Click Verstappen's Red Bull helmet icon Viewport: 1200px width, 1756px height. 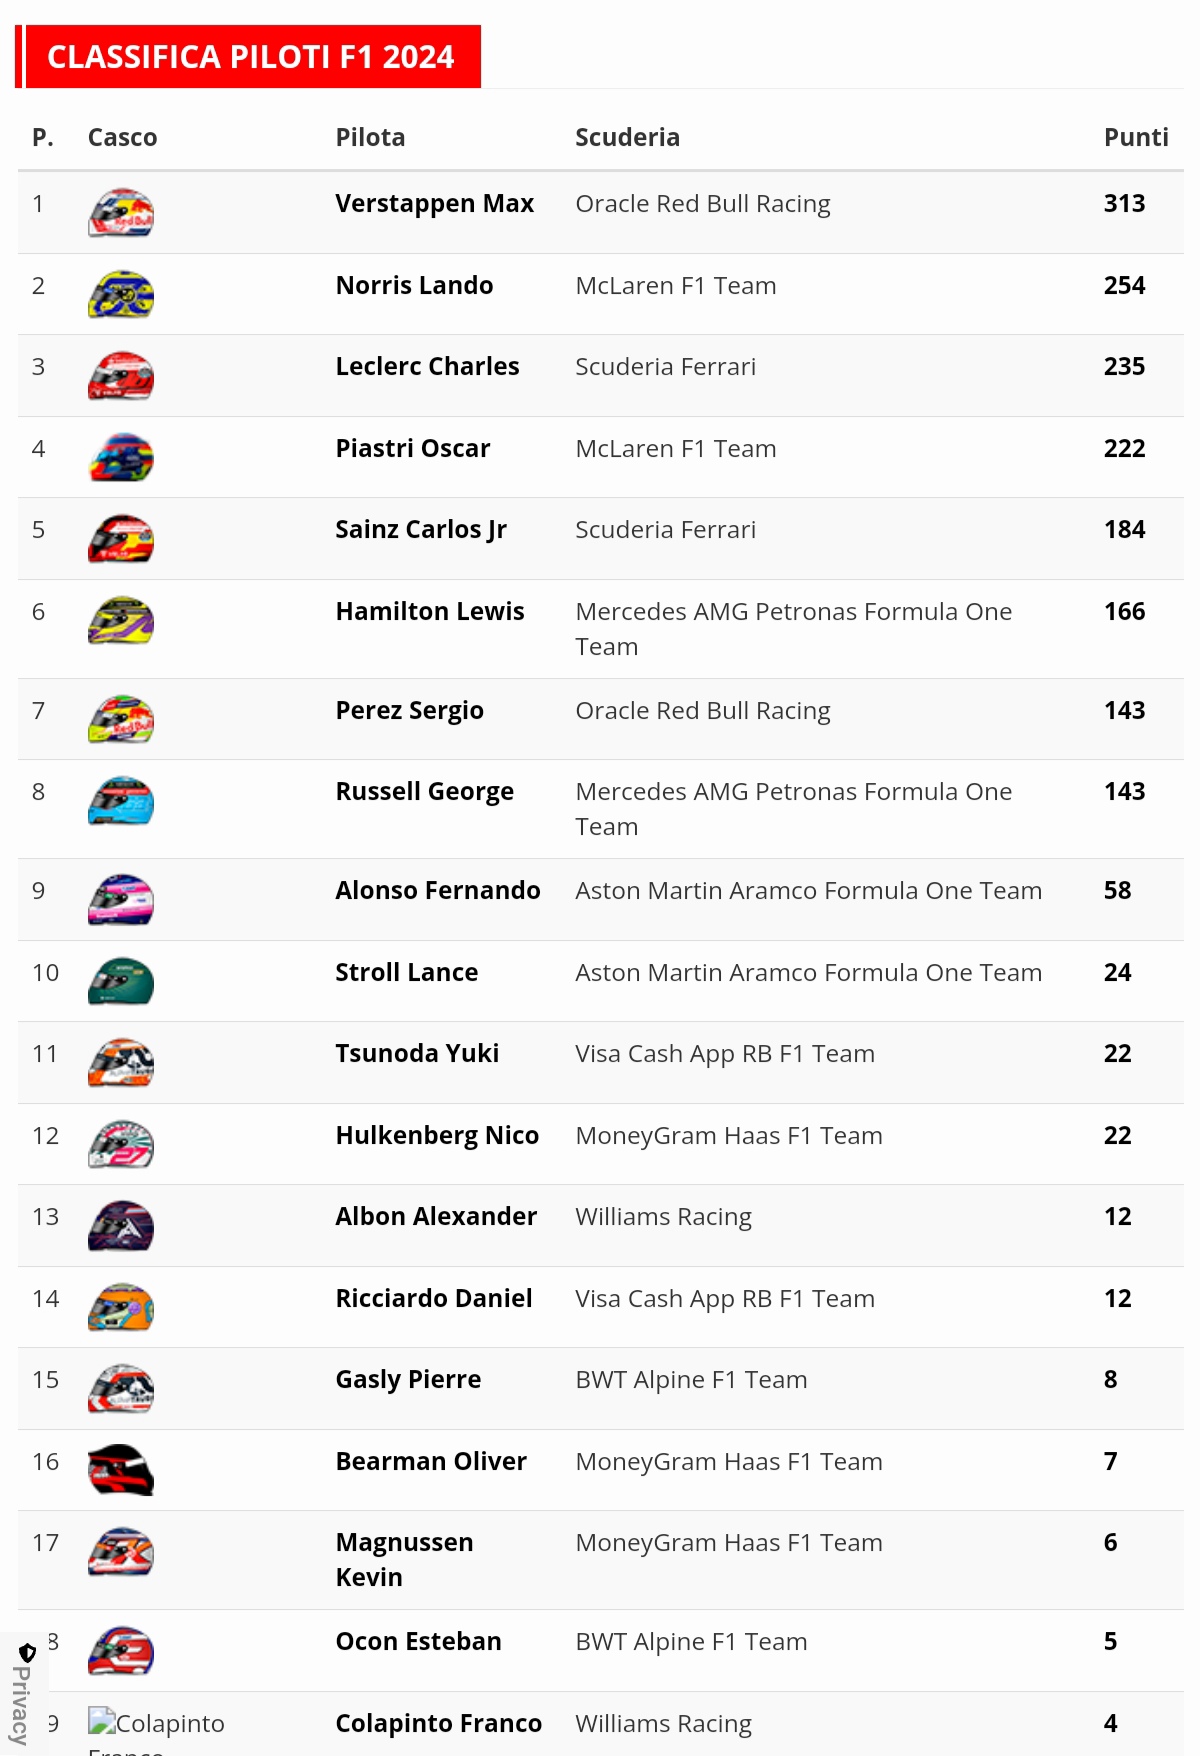(121, 213)
